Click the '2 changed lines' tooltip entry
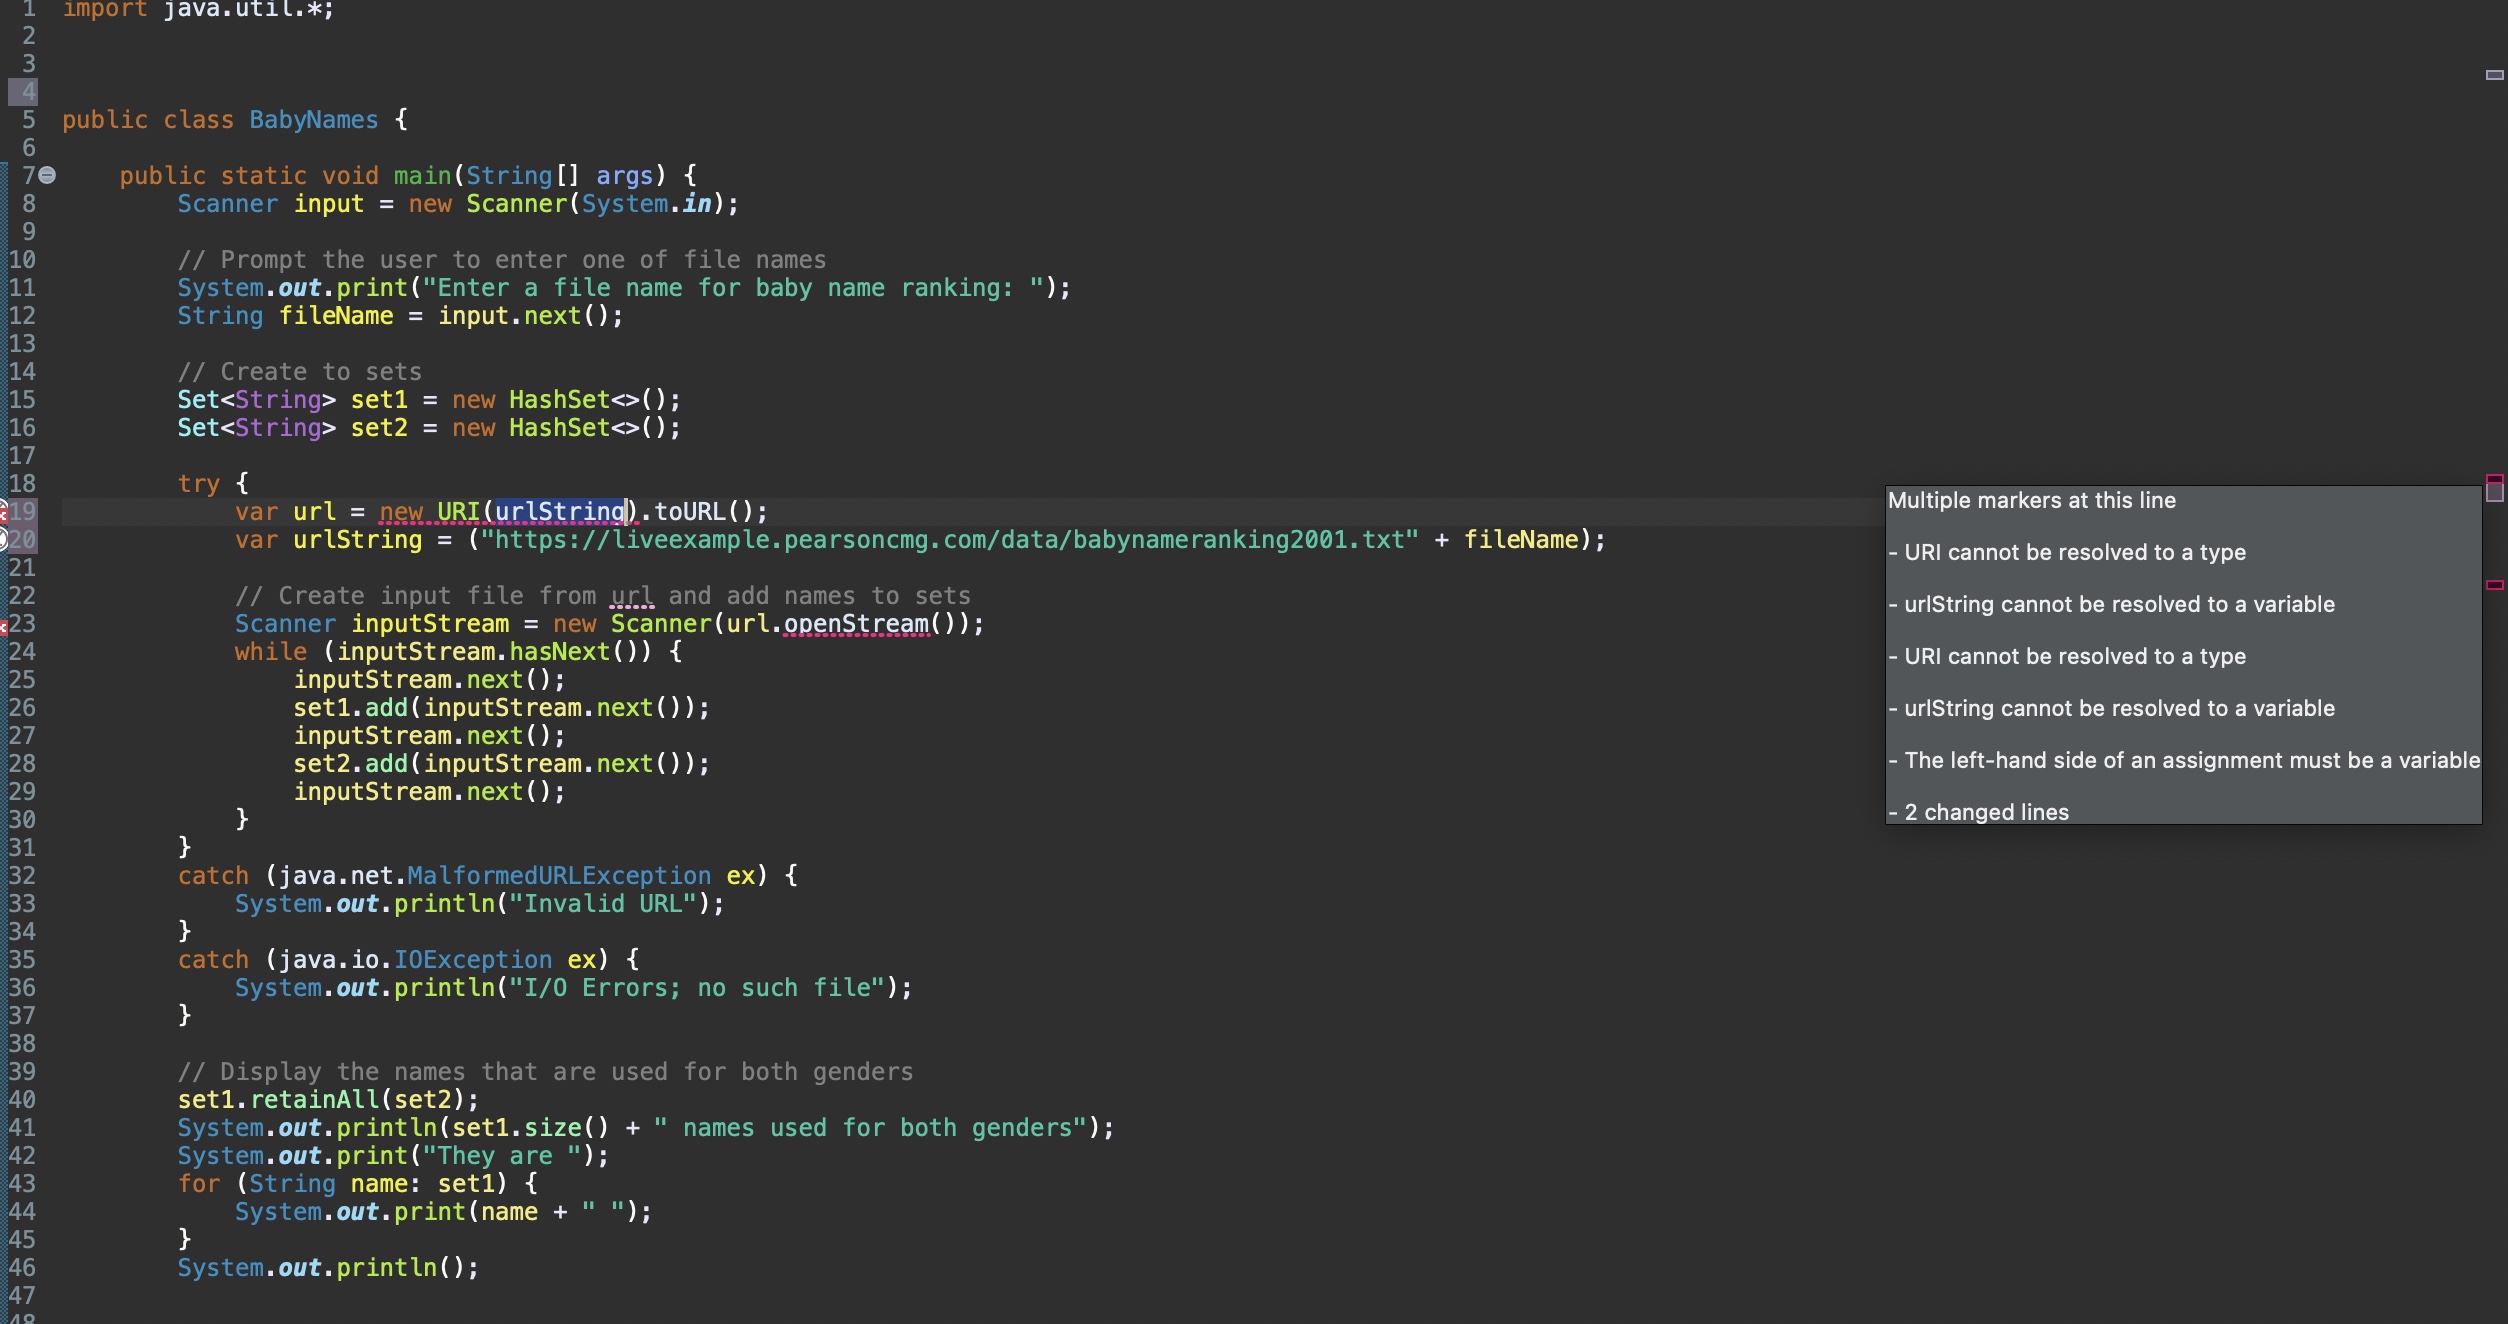 pyautogui.click(x=1985, y=813)
